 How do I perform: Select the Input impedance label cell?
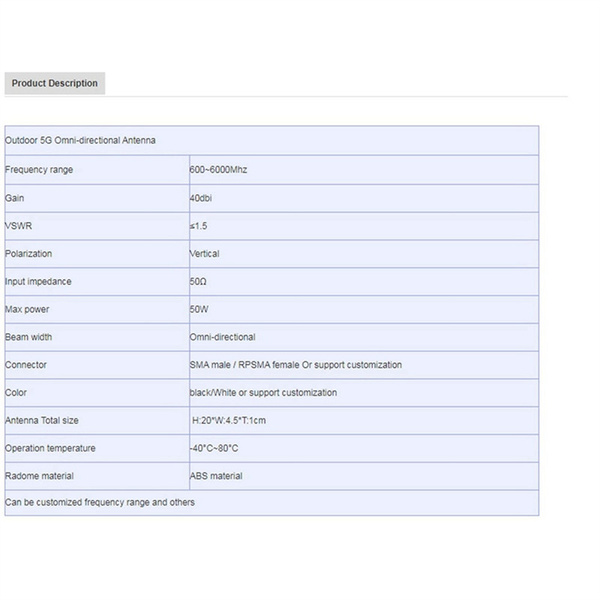[39, 282]
